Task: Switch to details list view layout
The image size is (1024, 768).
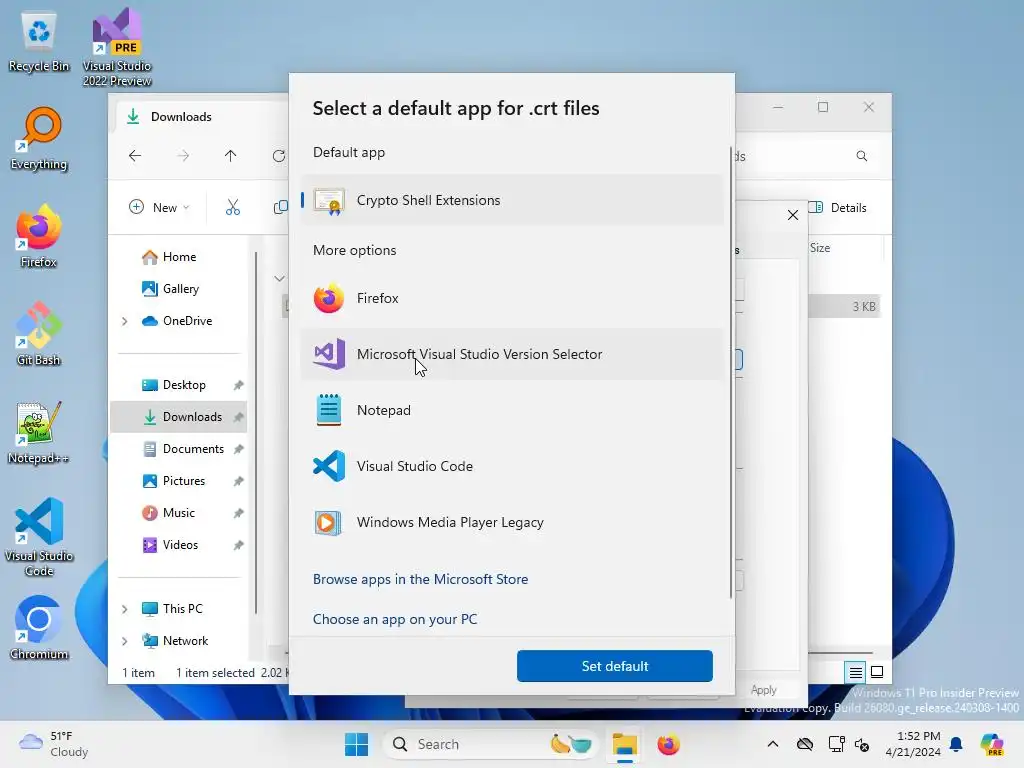Action: (856, 672)
